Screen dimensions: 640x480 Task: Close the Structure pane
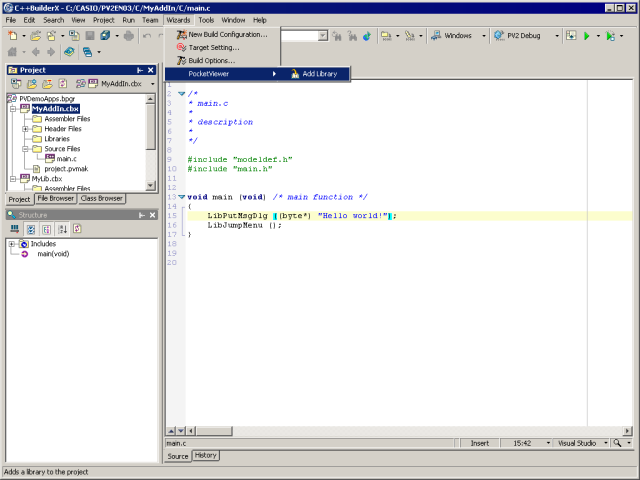click(x=153, y=215)
